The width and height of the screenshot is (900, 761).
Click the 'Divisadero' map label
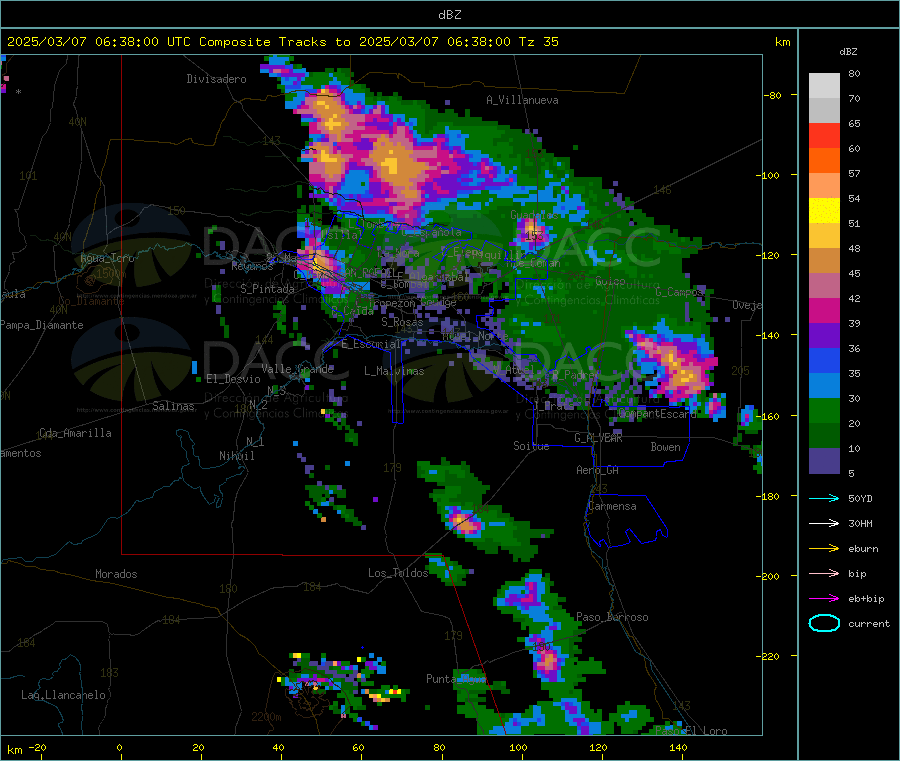pyautogui.click(x=216, y=79)
